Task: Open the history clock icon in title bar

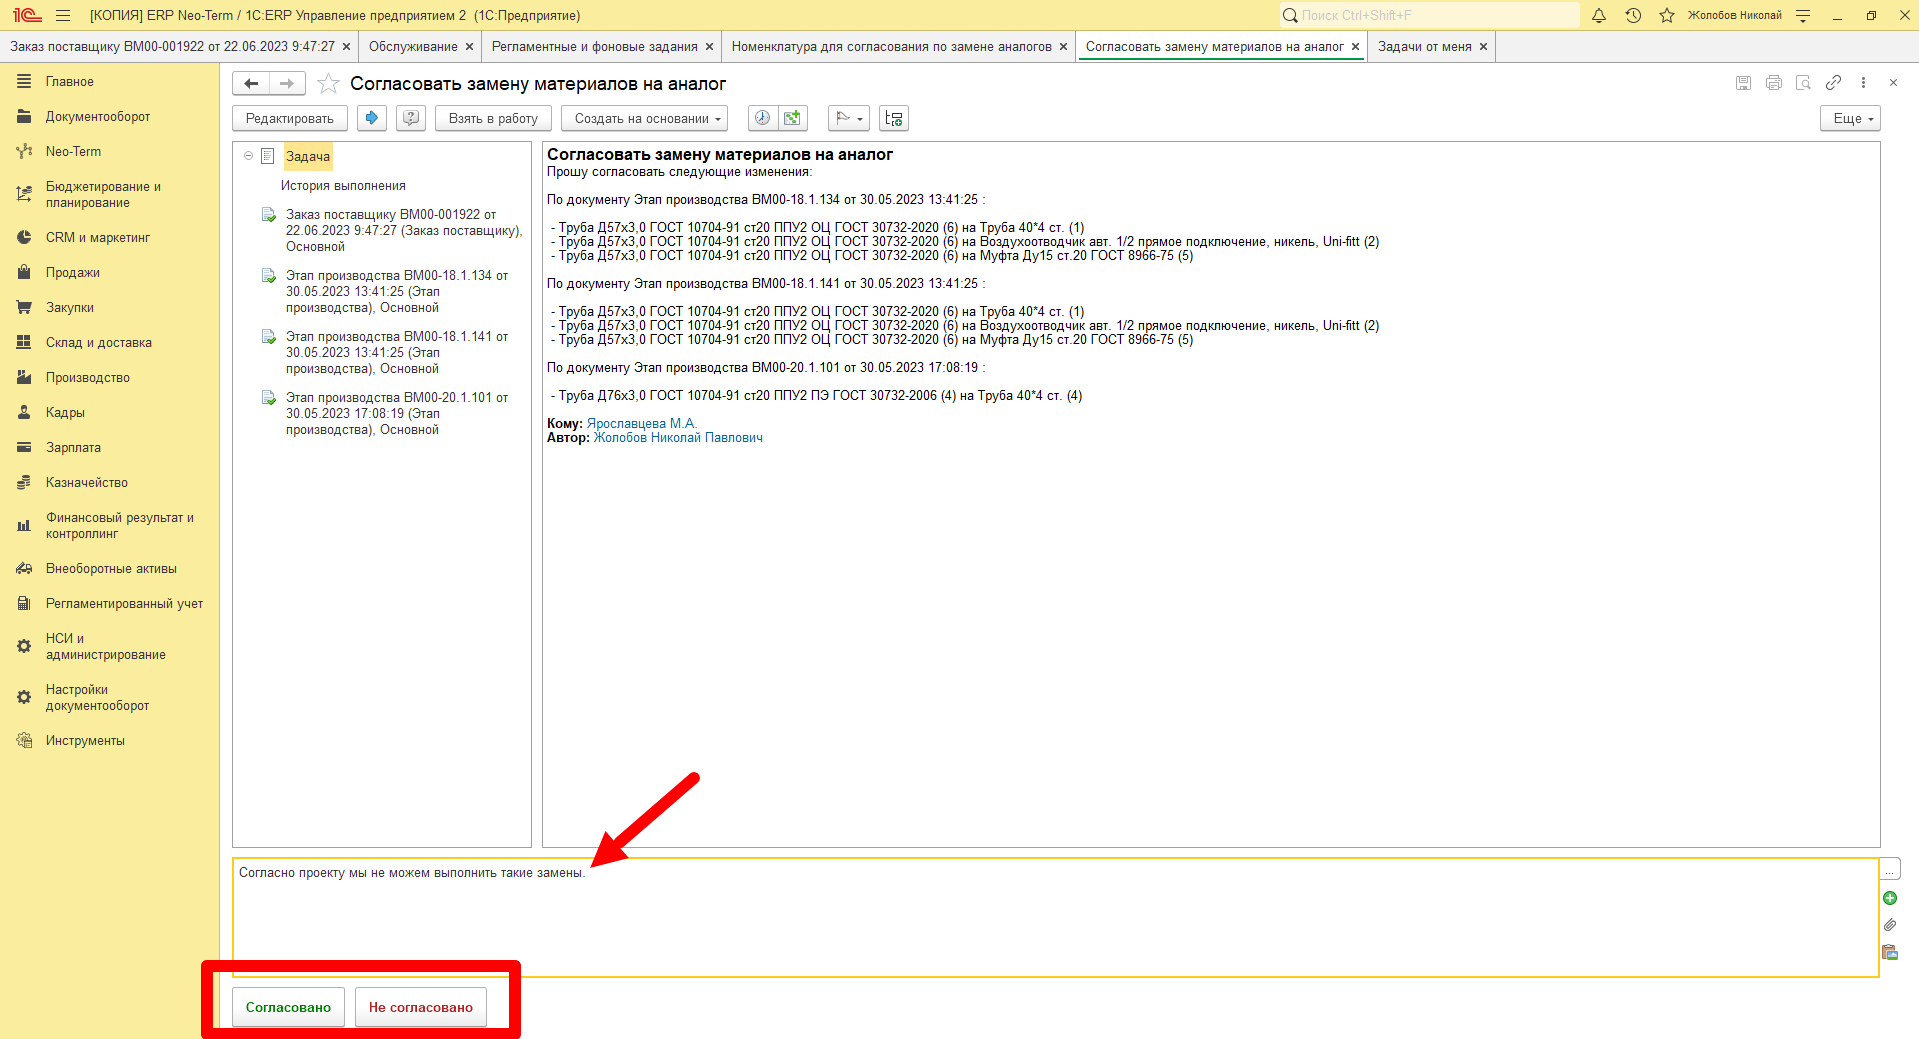Action: [1633, 15]
